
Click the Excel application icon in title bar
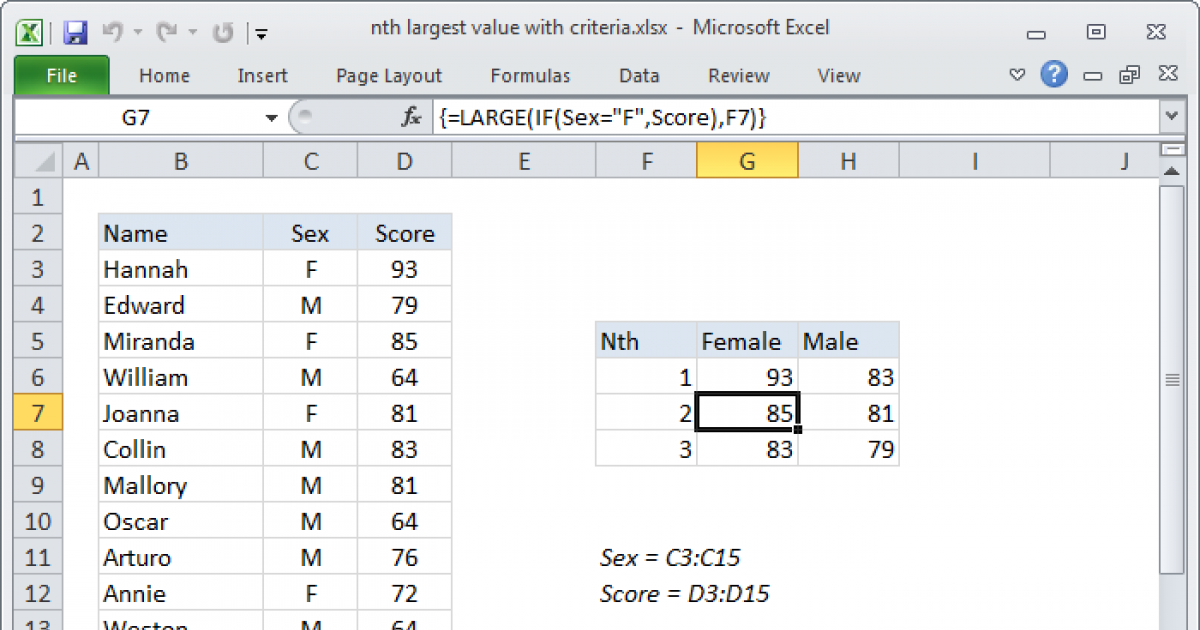click(29, 32)
